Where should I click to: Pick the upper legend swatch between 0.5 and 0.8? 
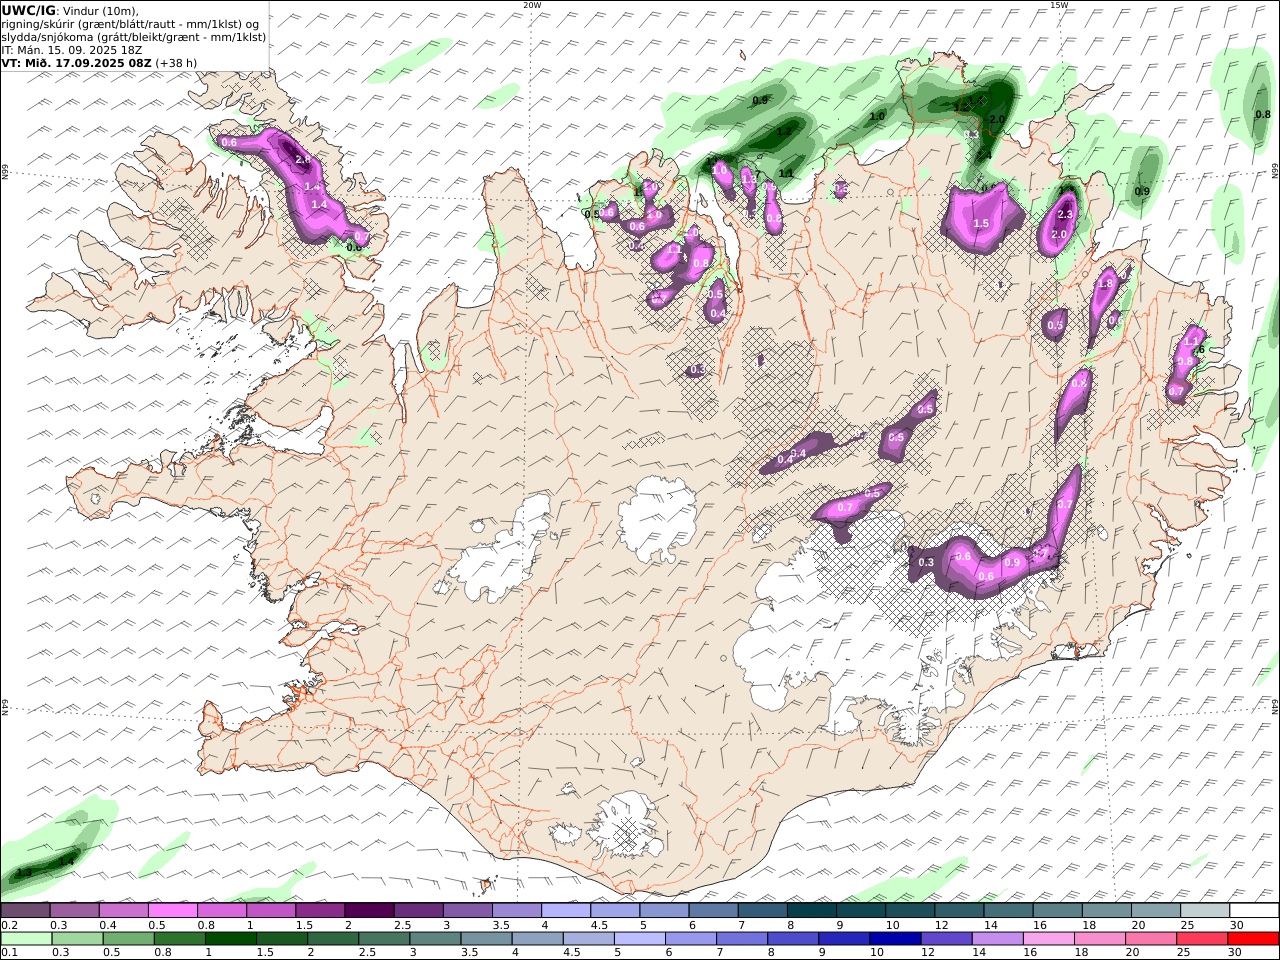tap(172, 910)
